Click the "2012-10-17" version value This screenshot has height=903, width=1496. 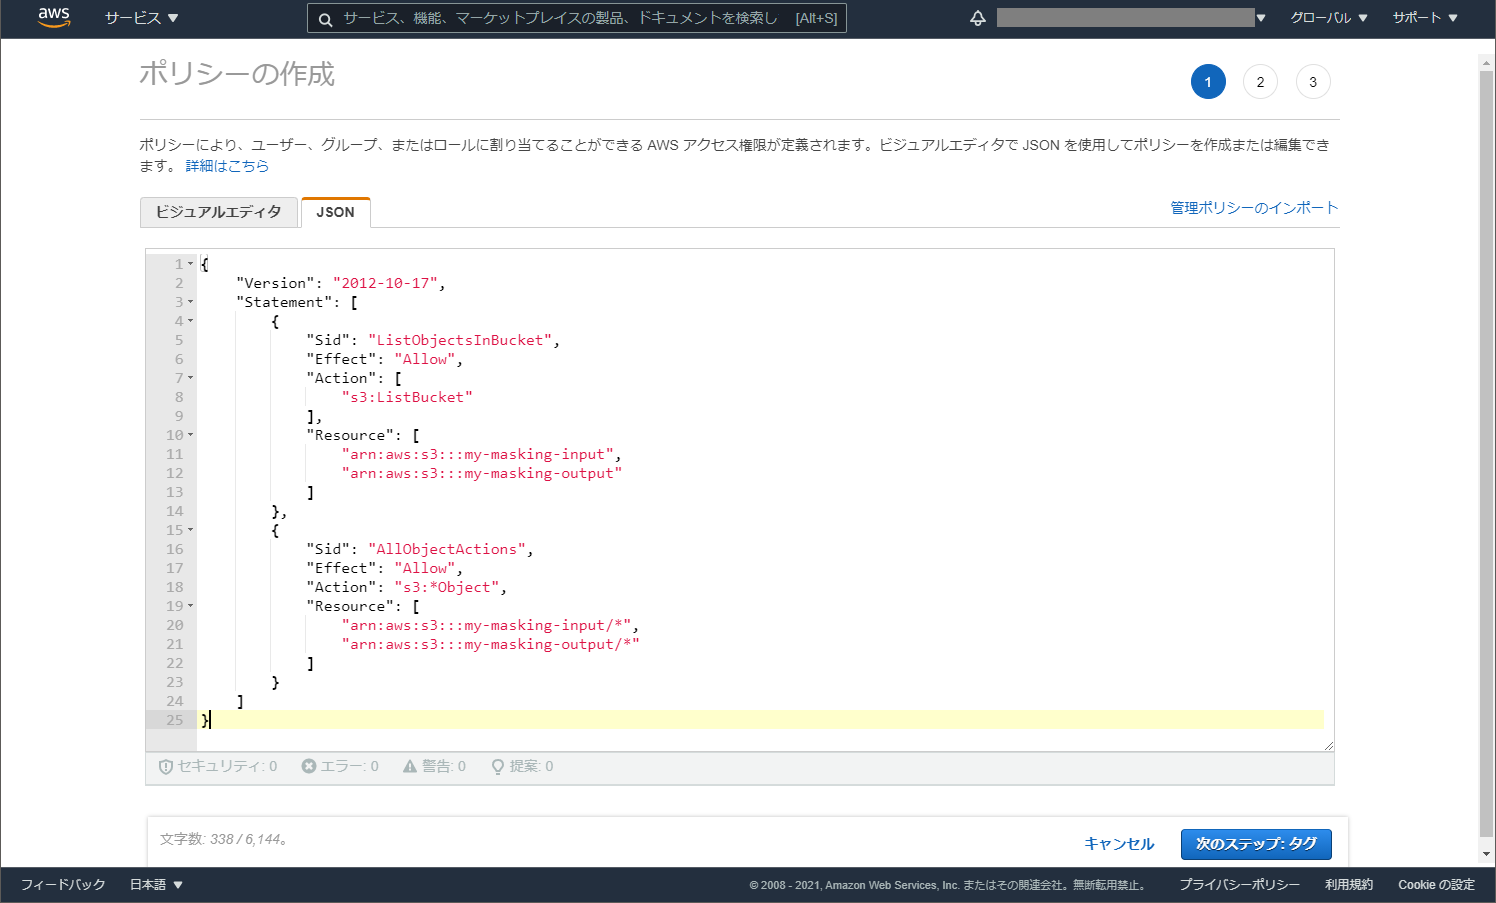385,283
